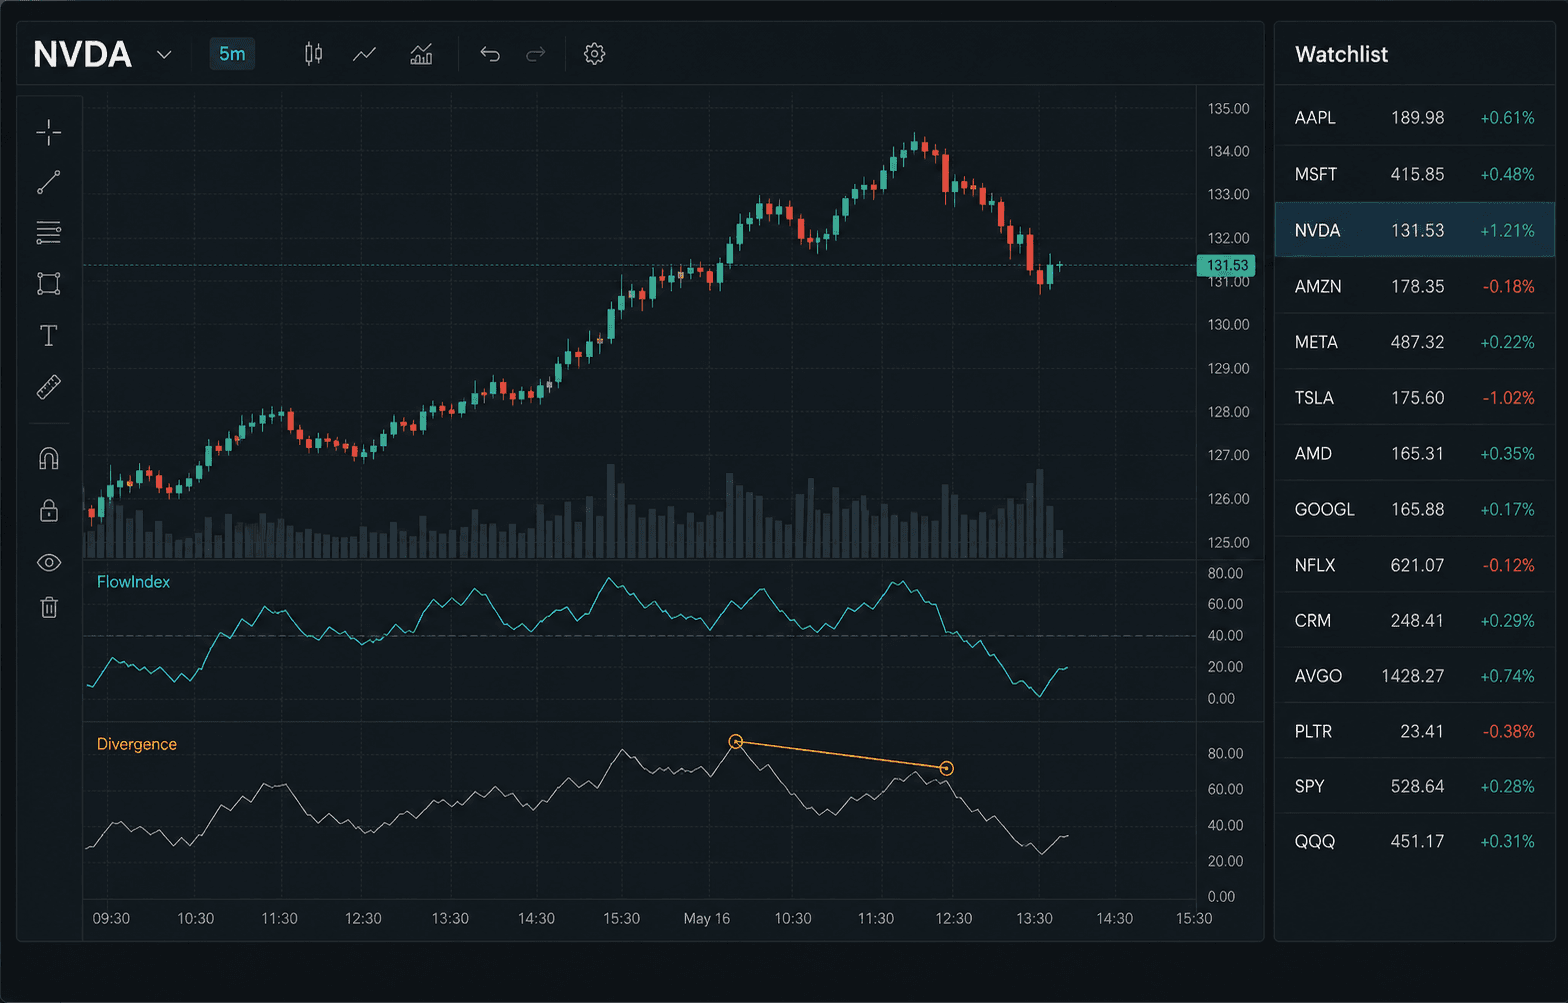The image size is (1568, 1003).
Task: Click the May 16 date label
Action: click(706, 918)
